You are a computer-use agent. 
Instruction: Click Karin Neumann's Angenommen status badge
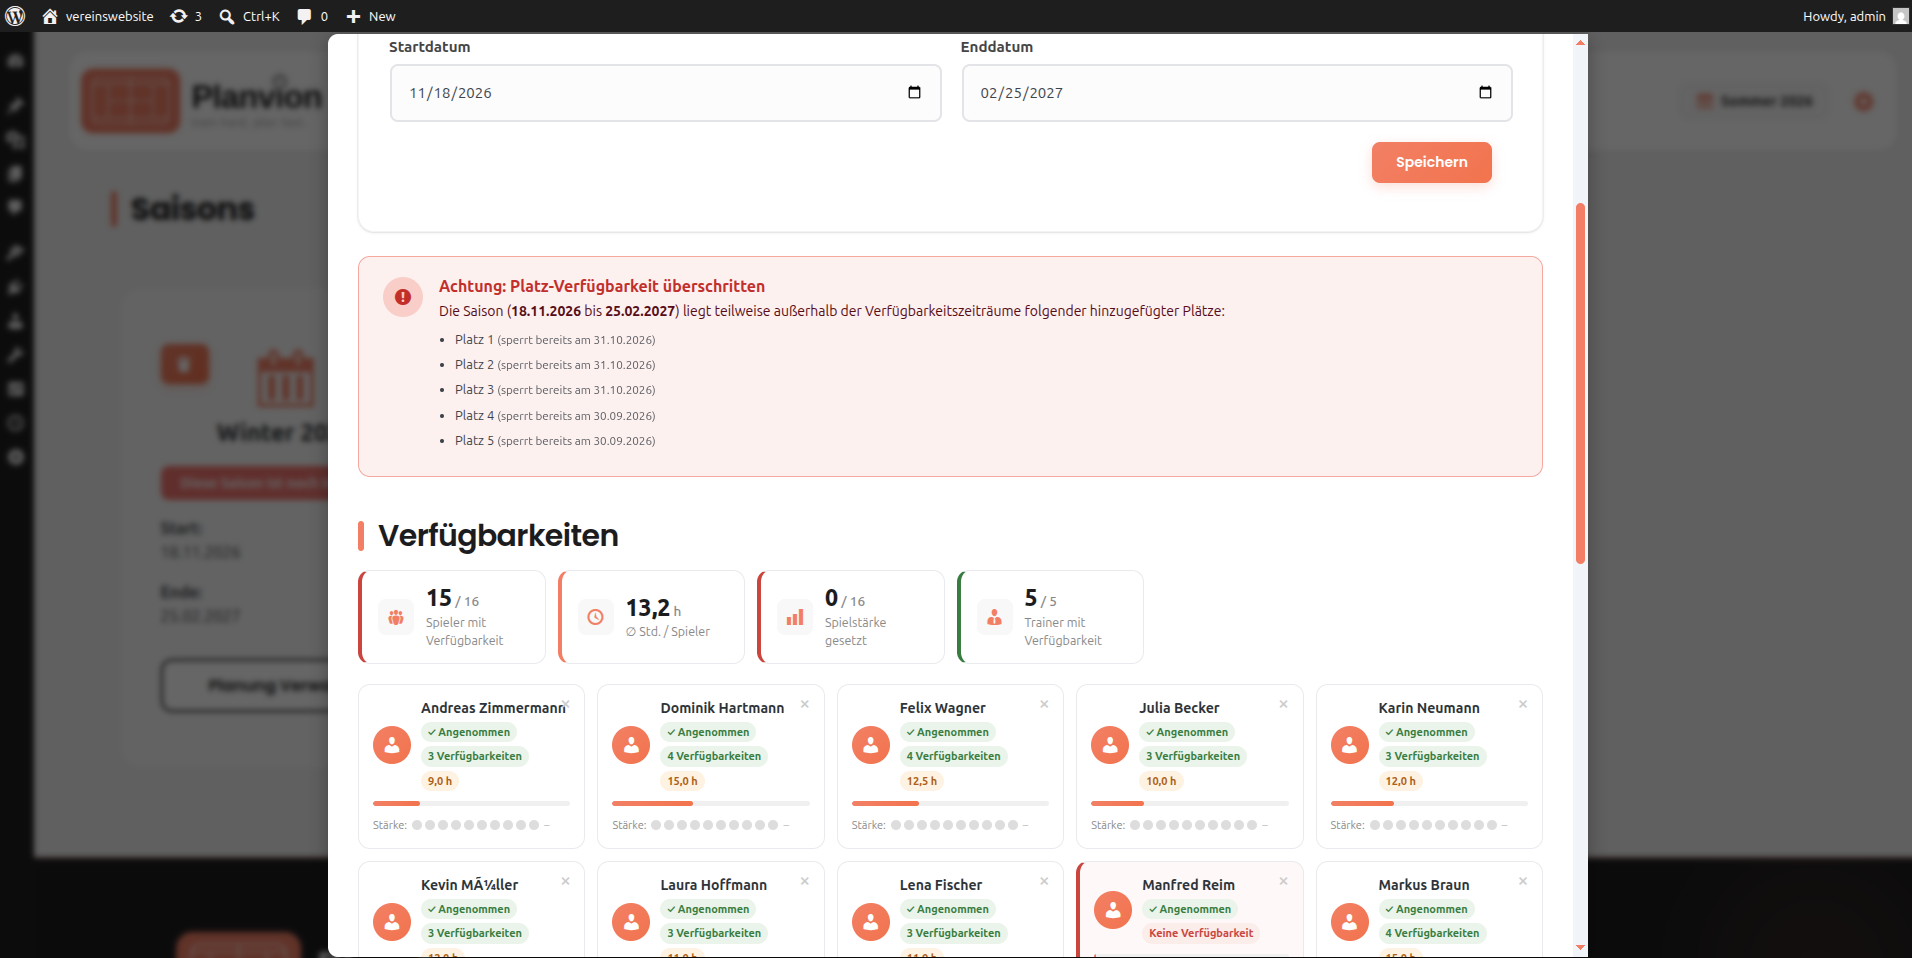click(1427, 732)
